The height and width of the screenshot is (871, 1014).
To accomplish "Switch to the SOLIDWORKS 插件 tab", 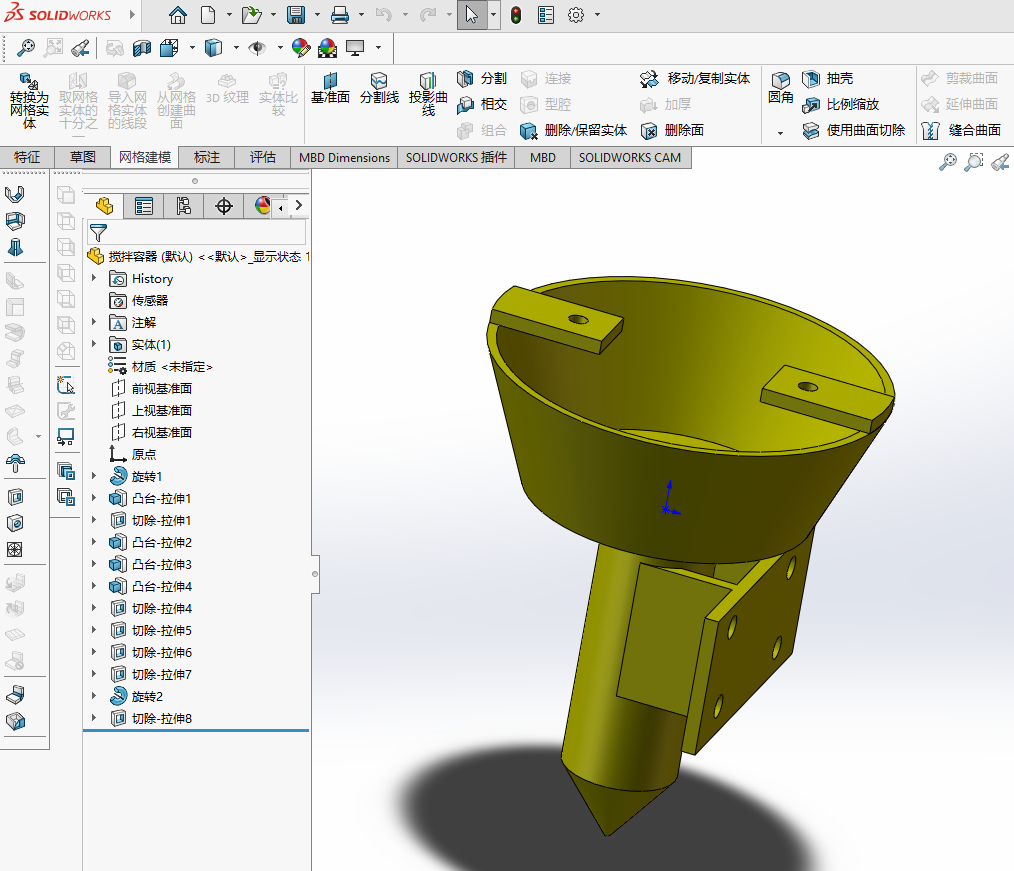I will click(x=457, y=157).
